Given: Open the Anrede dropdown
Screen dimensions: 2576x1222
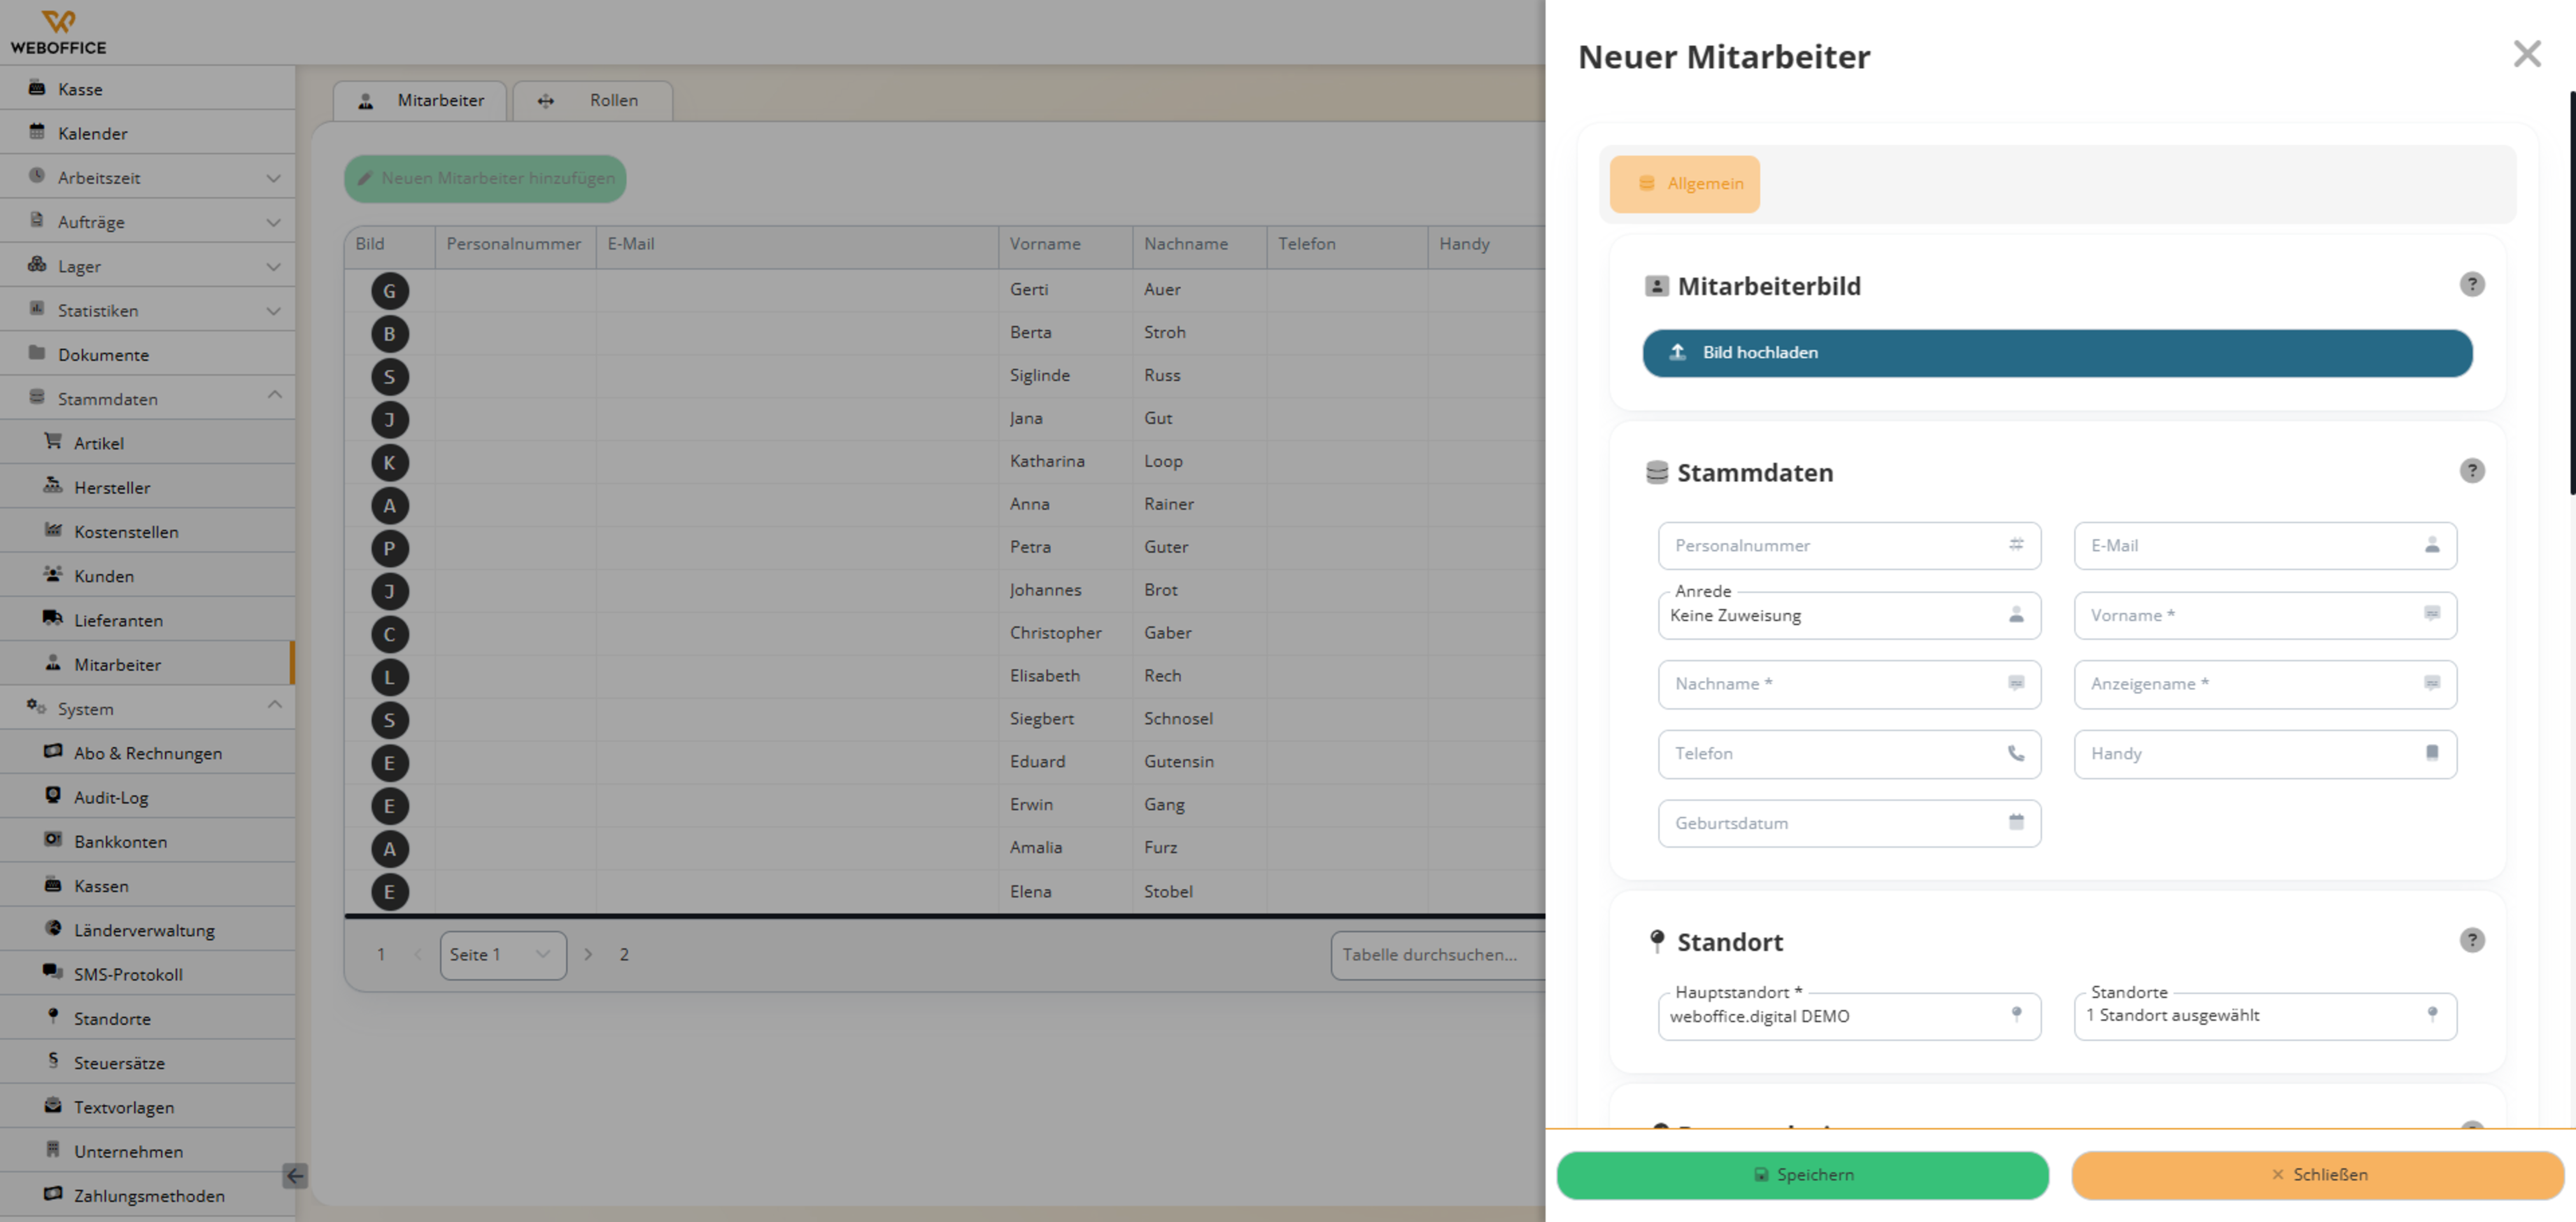Looking at the screenshot, I should (x=1849, y=615).
